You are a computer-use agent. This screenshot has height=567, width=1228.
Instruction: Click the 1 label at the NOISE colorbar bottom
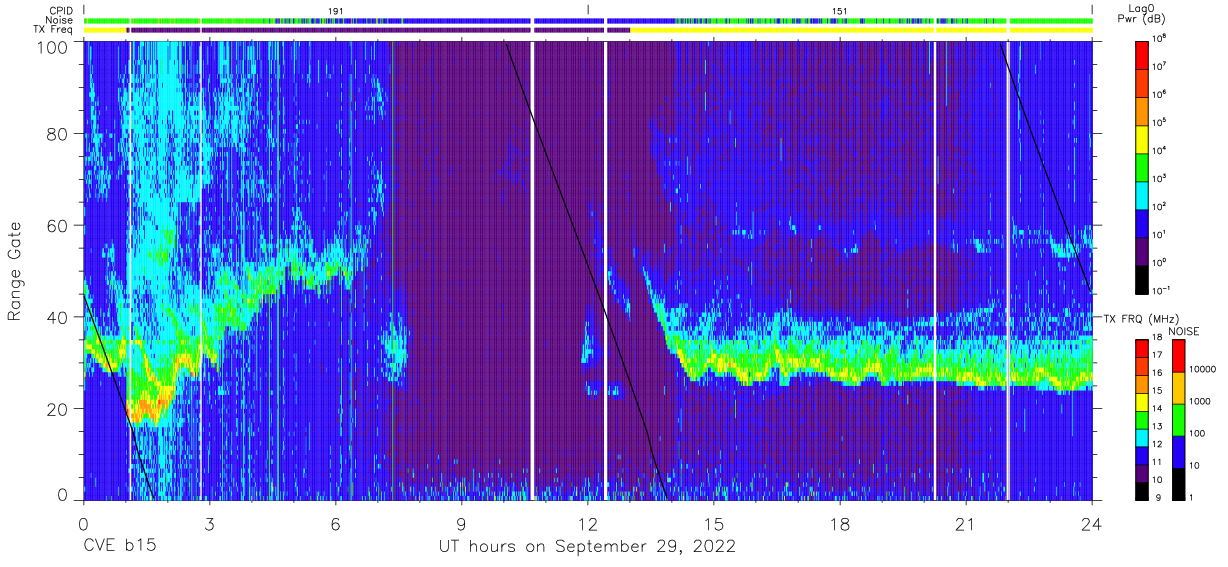pos(1190,496)
